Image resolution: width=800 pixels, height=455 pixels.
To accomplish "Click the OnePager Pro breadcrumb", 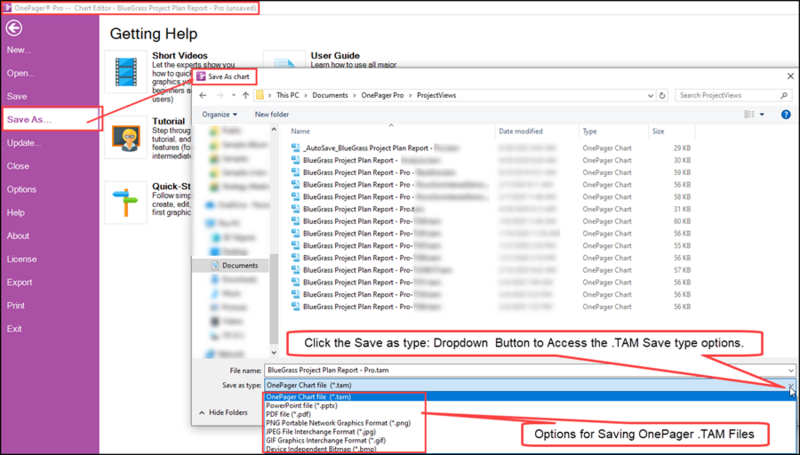I will pyautogui.click(x=383, y=95).
